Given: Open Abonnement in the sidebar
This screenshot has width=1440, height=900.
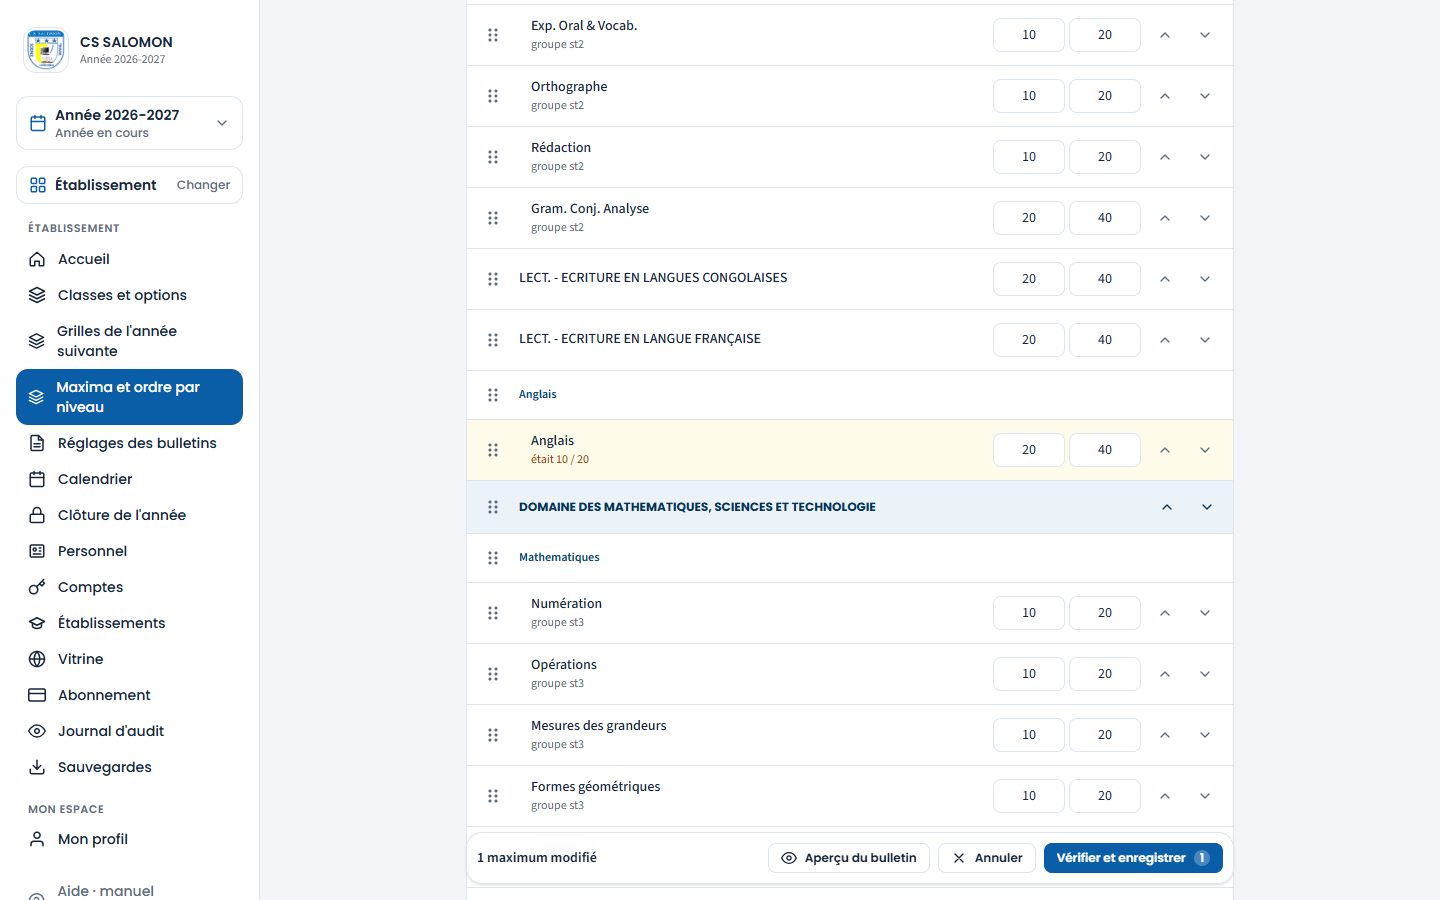Looking at the screenshot, I should point(129,695).
